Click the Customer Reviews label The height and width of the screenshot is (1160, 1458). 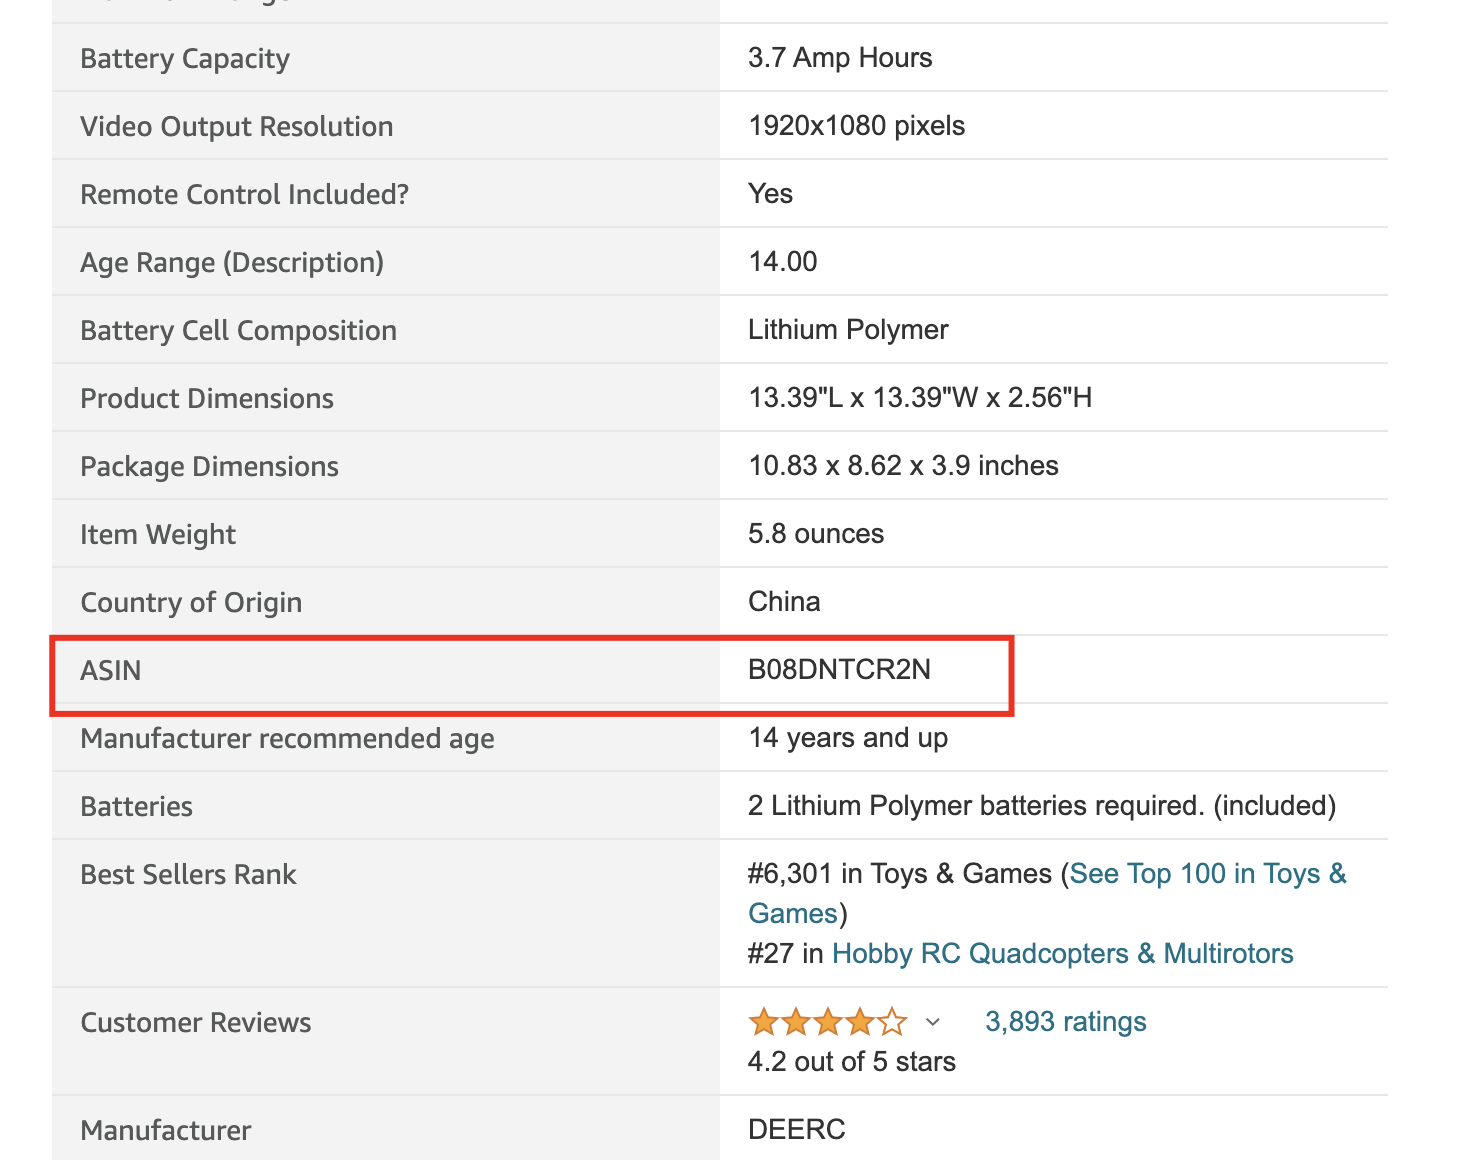[x=195, y=1022]
